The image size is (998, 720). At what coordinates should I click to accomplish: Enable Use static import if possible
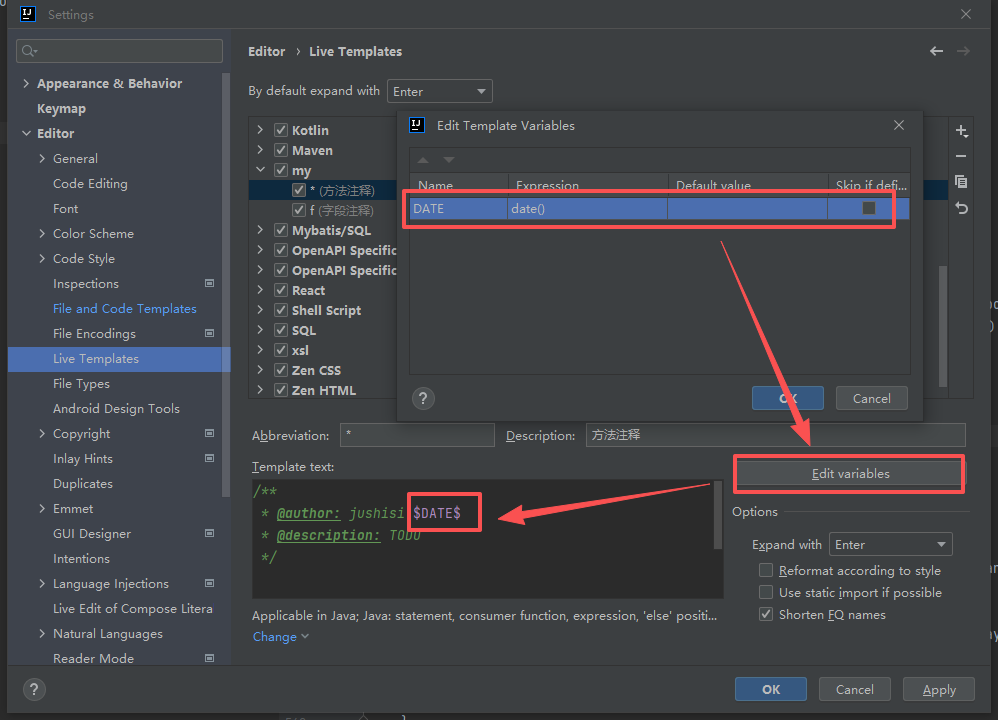pos(766,592)
